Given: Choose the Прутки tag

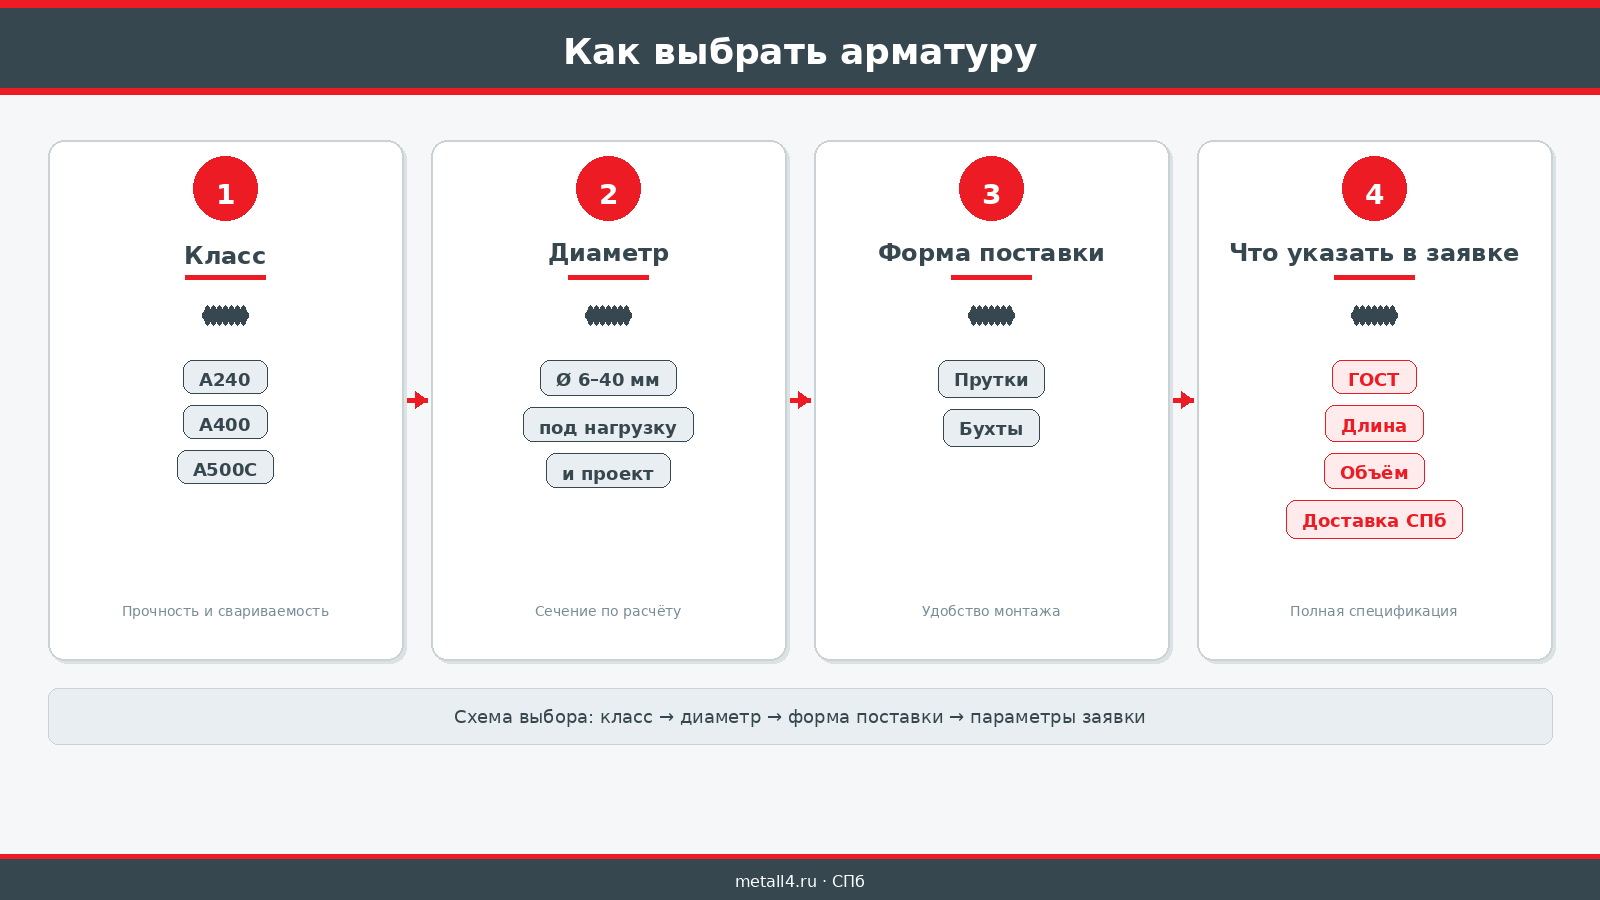Looking at the screenshot, I should (x=991, y=379).
